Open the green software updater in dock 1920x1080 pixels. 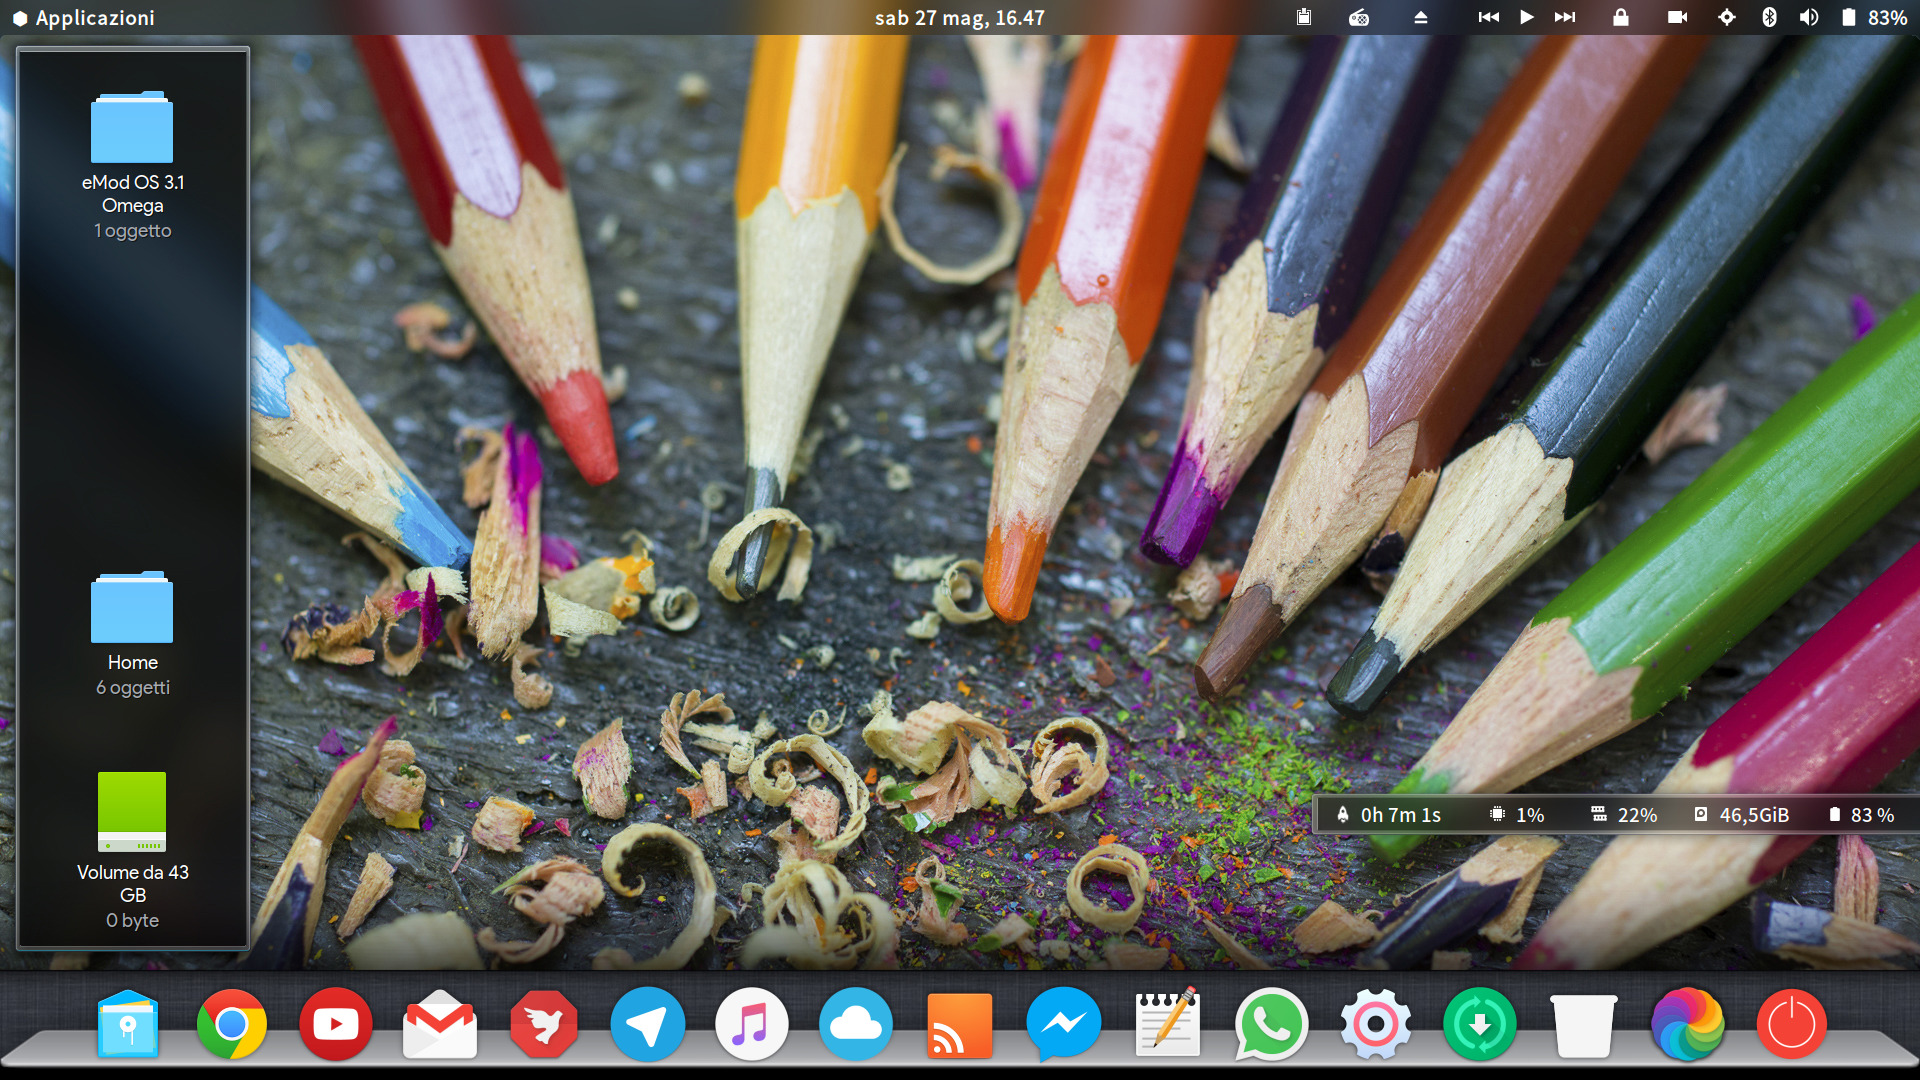pyautogui.click(x=1480, y=1024)
